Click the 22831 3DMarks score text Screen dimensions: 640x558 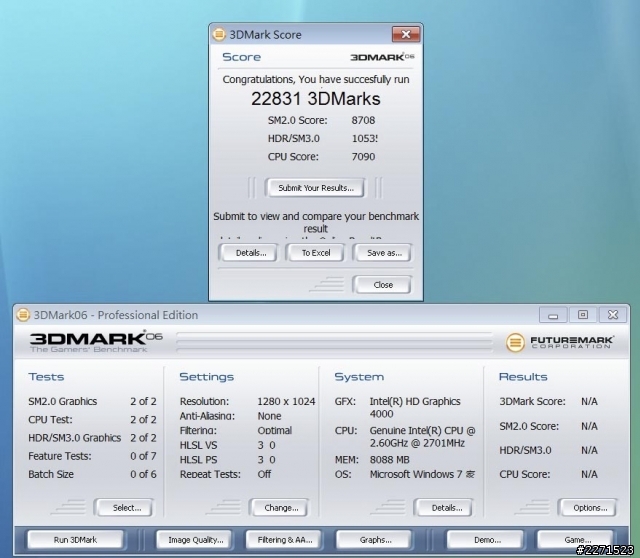(x=316, y=99)
